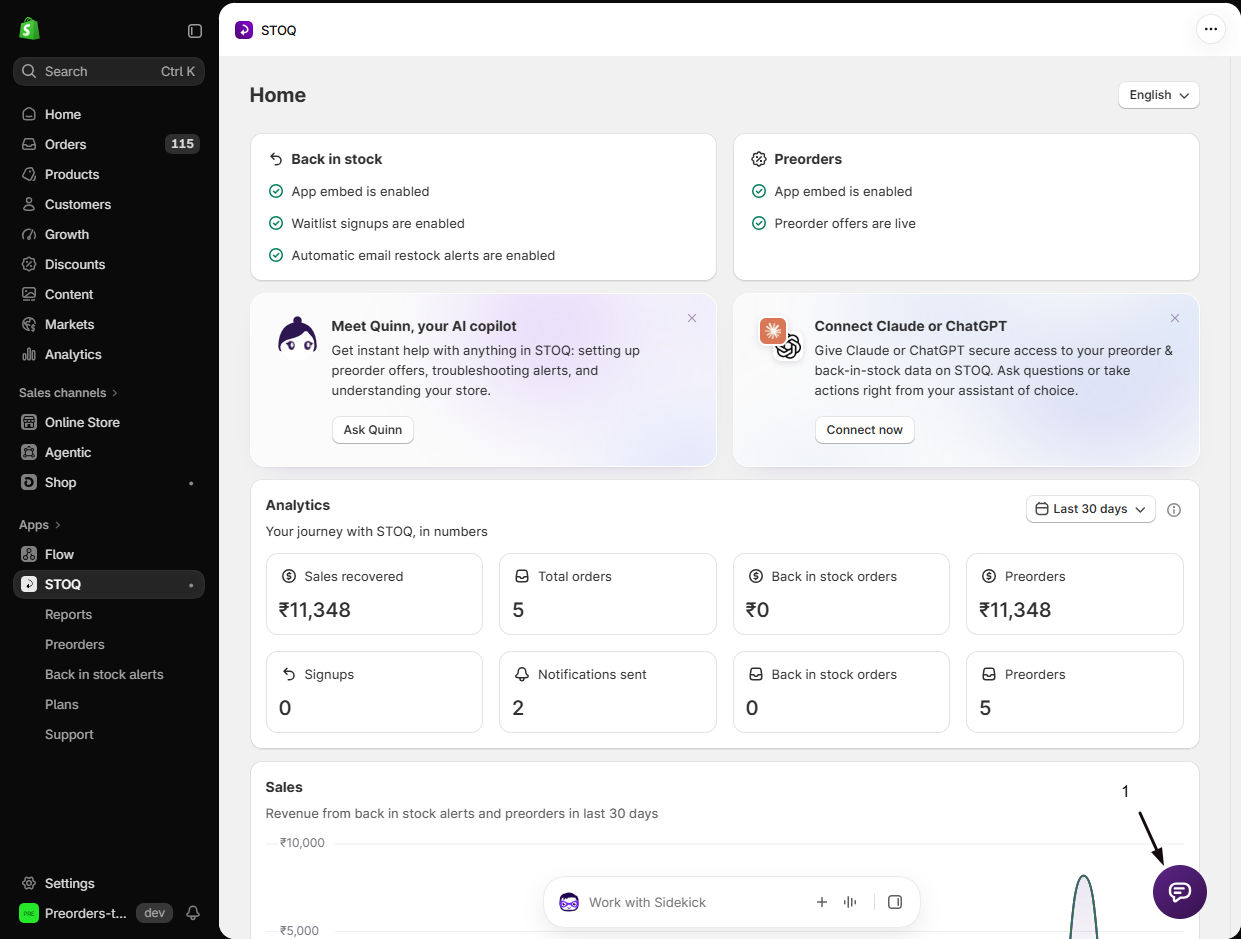Open the Last 30 days date dropdown

click(1091, 509)
